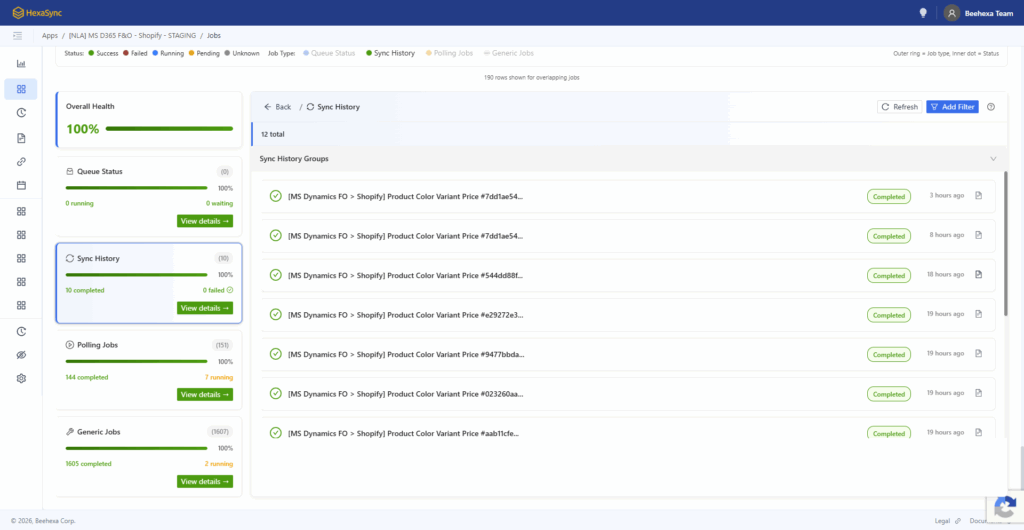Expand the Price #023260aa sync row
The height and width of the screenshot is (530, 1024).
628,394
